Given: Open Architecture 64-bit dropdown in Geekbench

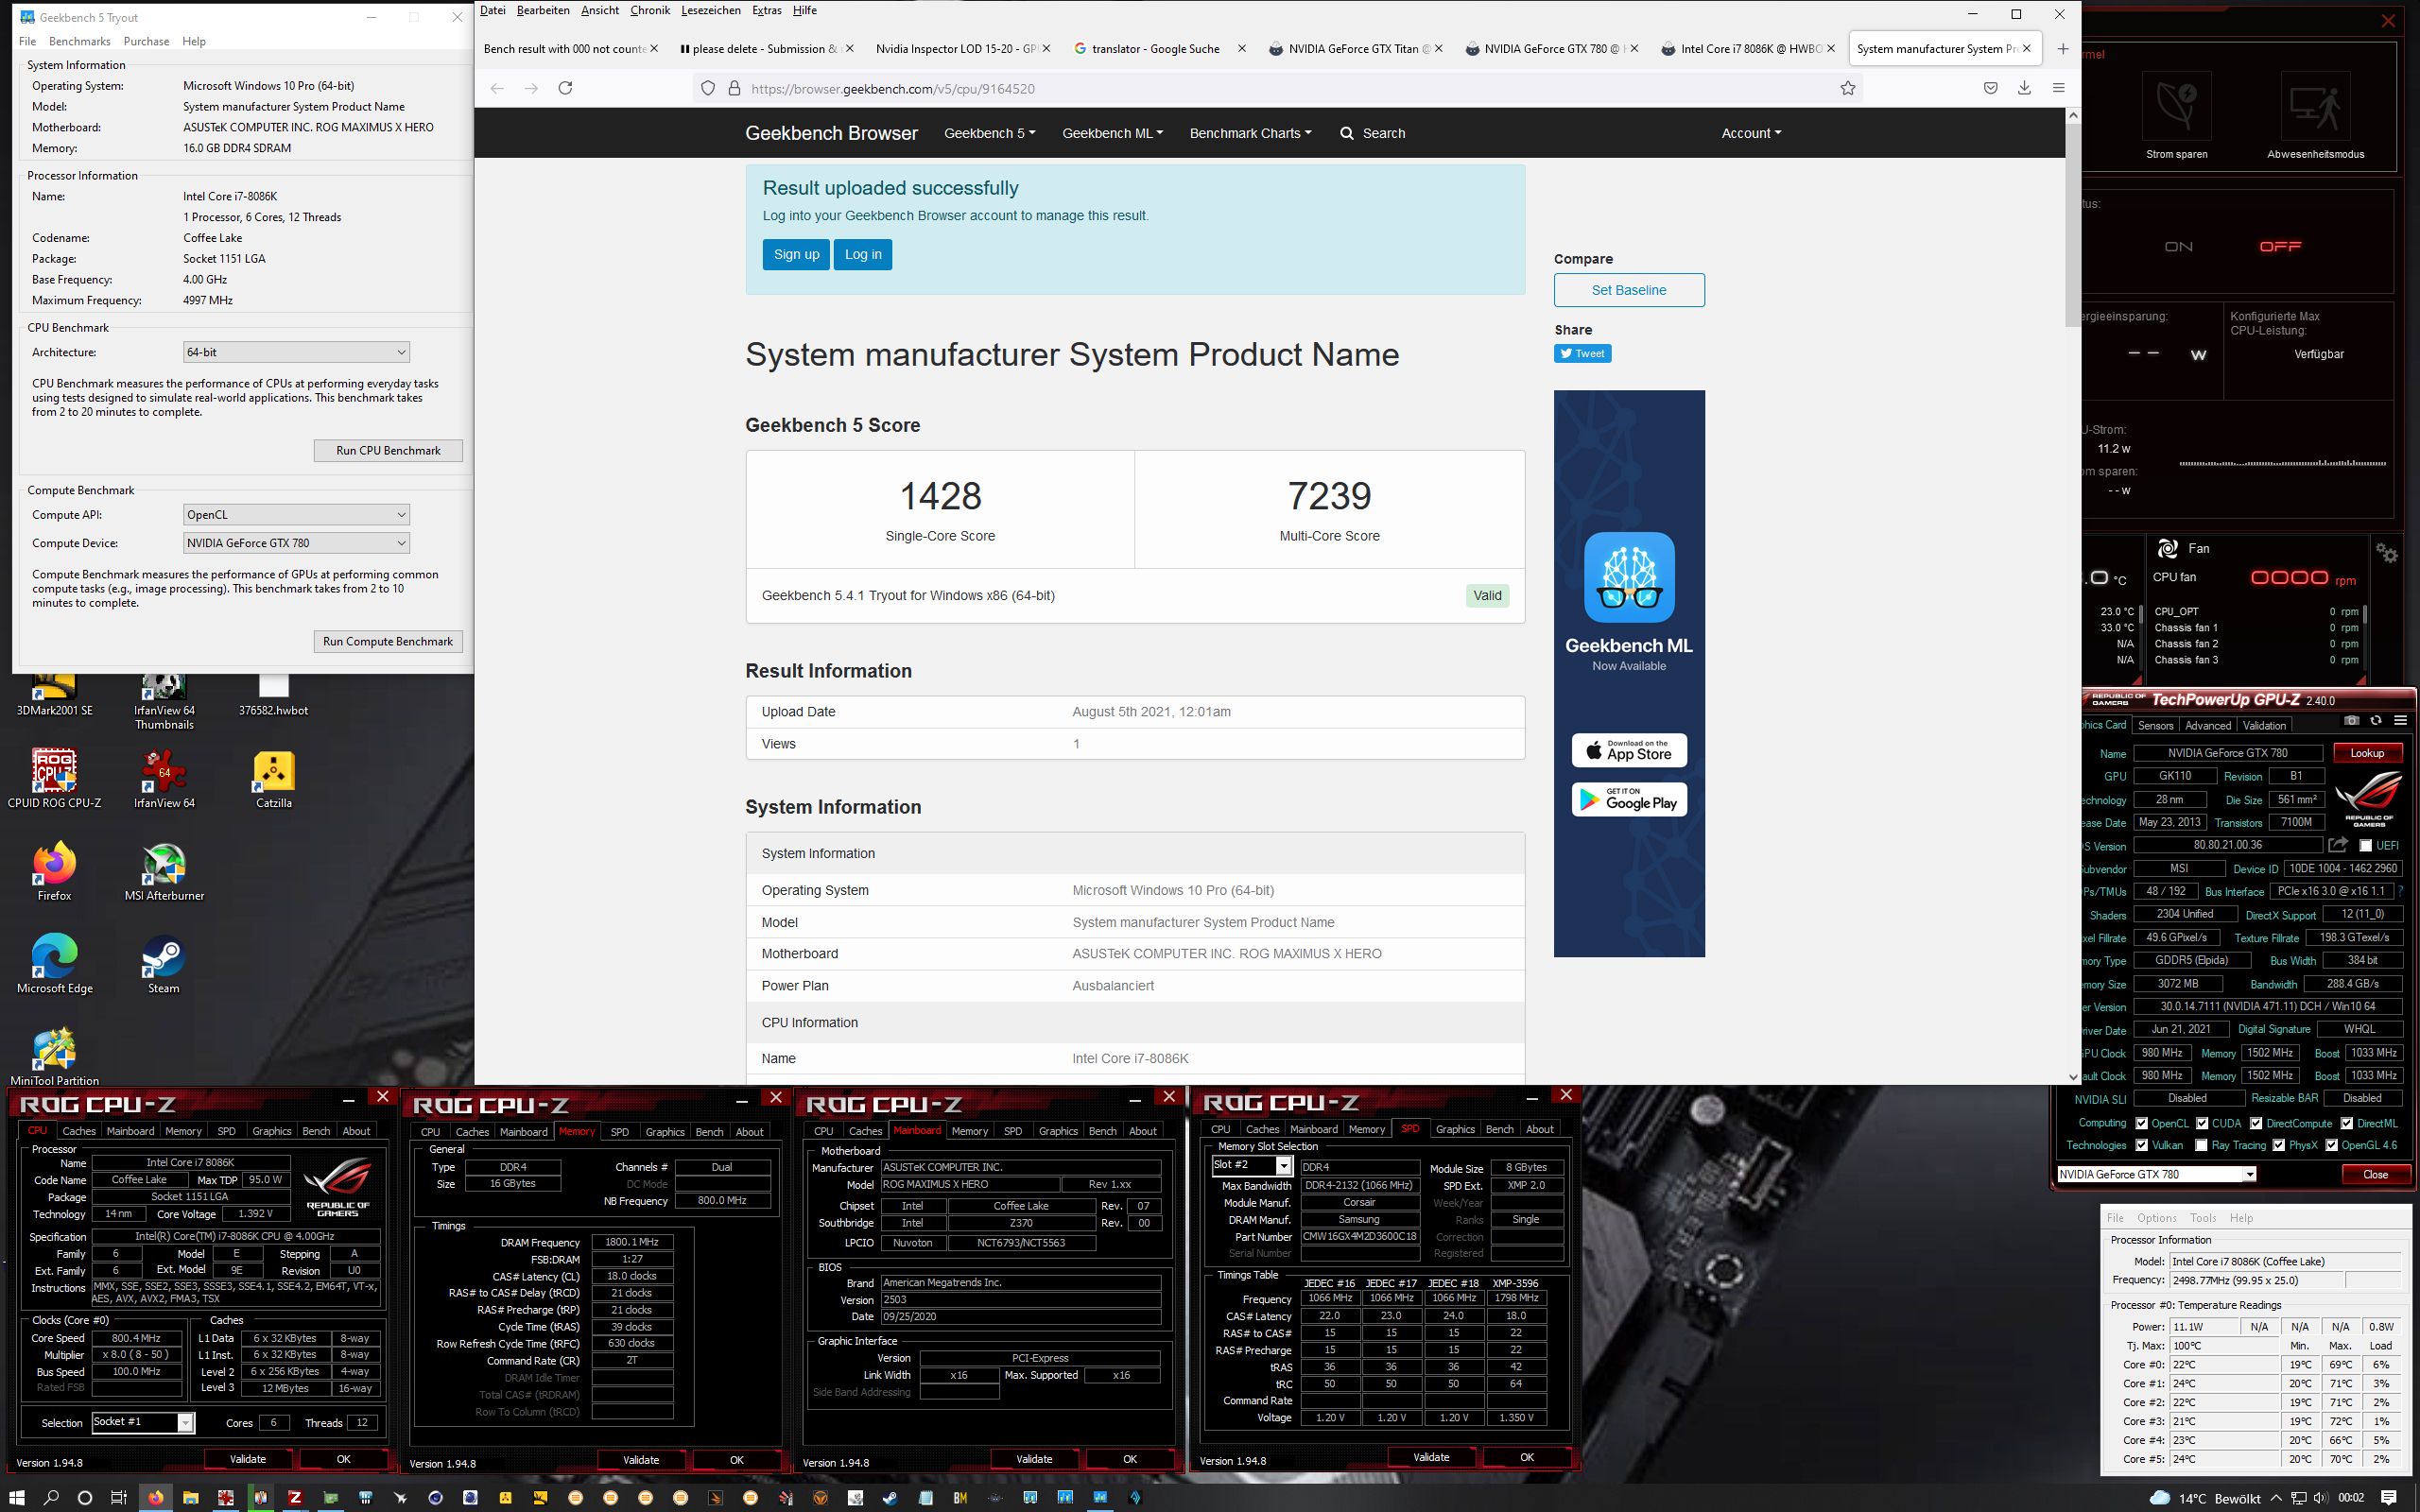Looking at the screenshot, I should tap(296, 352).
